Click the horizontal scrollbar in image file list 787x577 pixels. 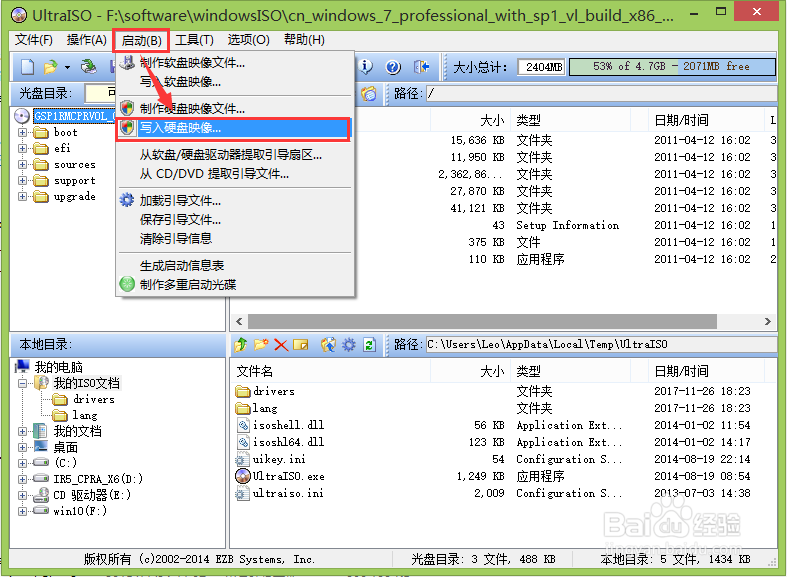click(x=482, y=321)
